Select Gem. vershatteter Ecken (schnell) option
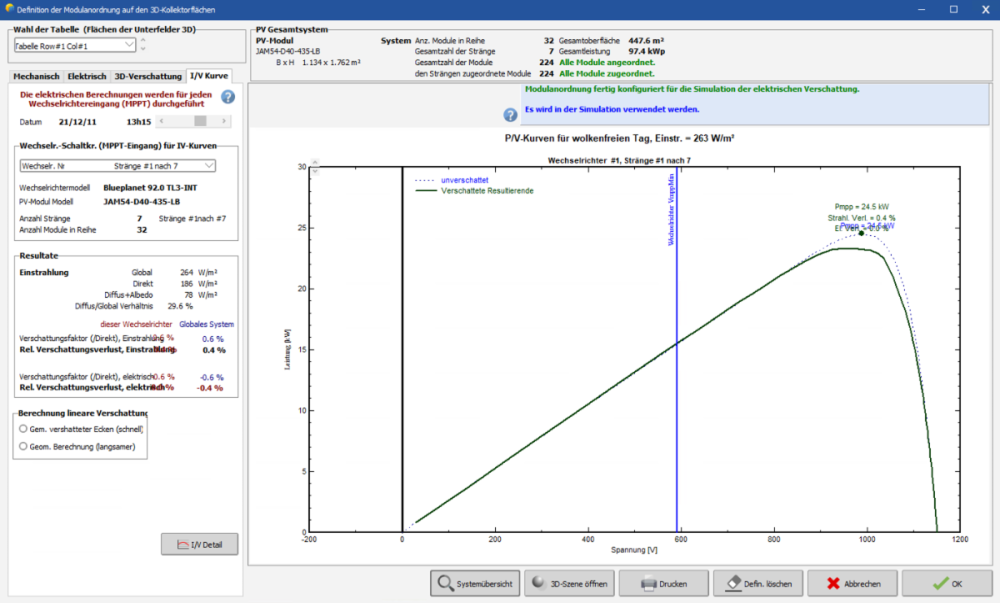The height and width of the screenshot is (603, 1000). click(x=23, y=428)
